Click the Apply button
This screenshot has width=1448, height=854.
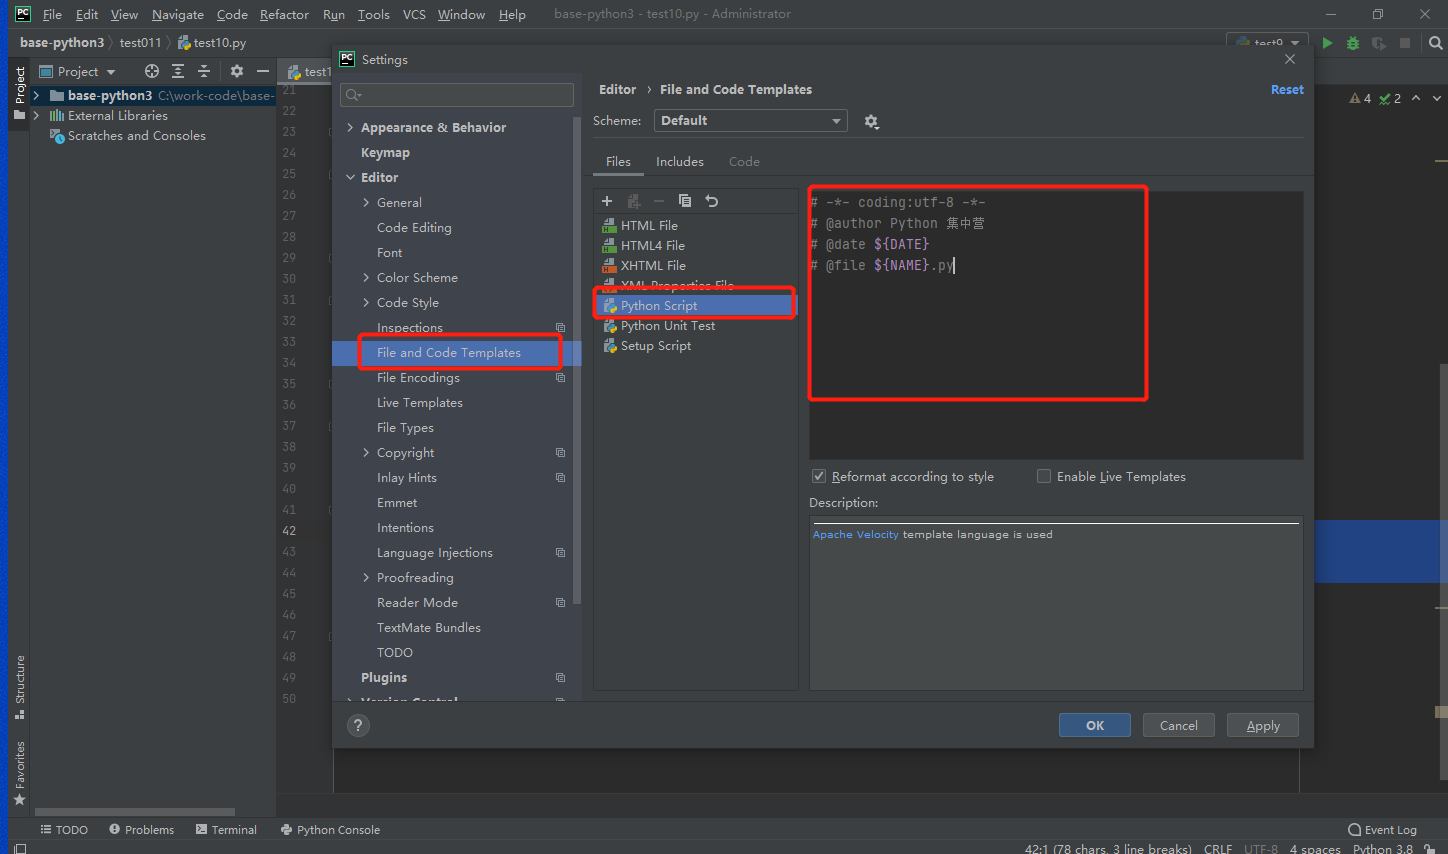1263,726
